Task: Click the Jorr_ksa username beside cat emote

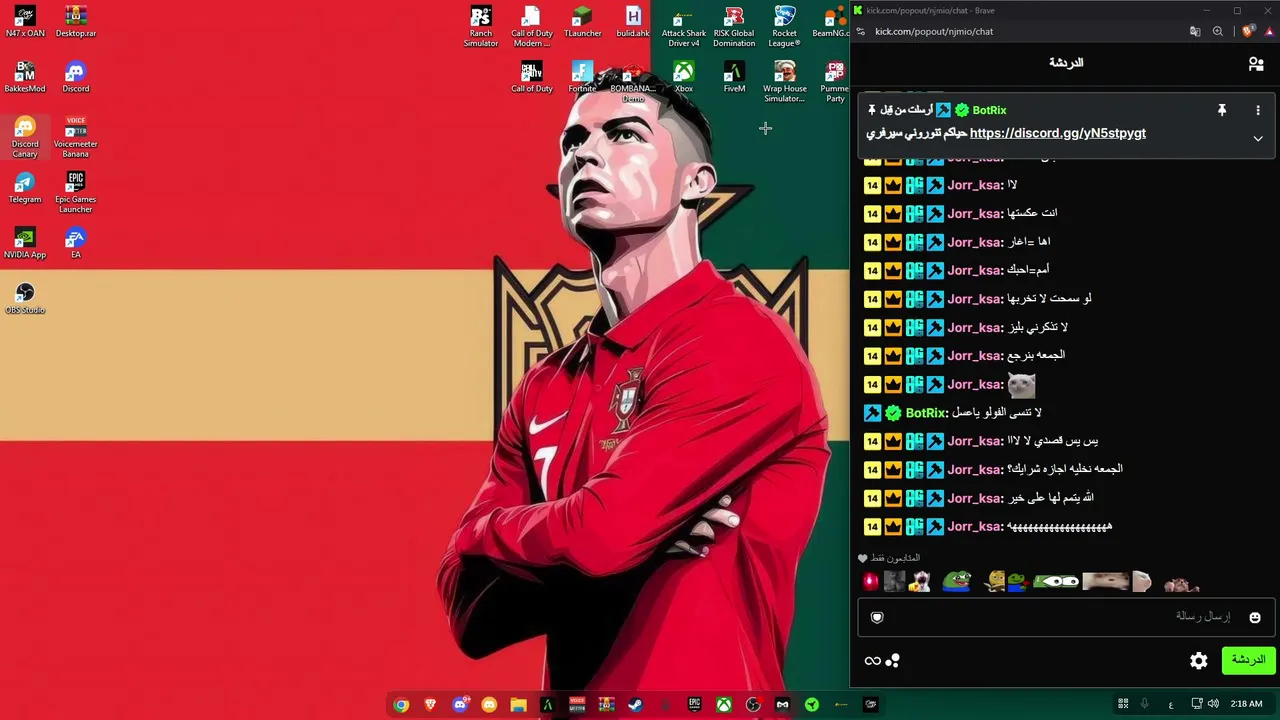Action: (975, 385)
